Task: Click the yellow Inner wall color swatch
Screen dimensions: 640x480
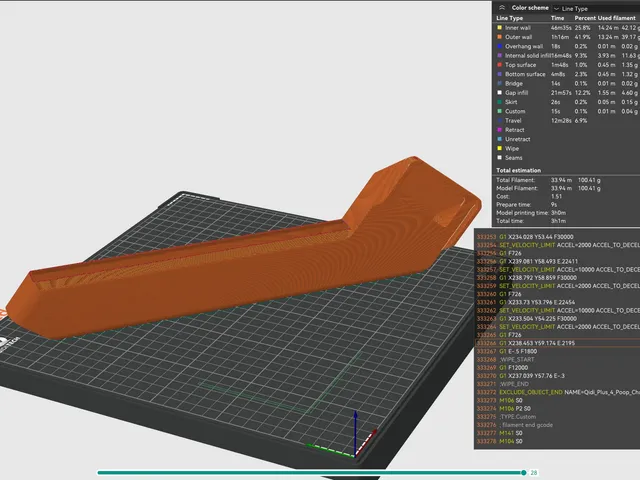Action: coord(499,28)
